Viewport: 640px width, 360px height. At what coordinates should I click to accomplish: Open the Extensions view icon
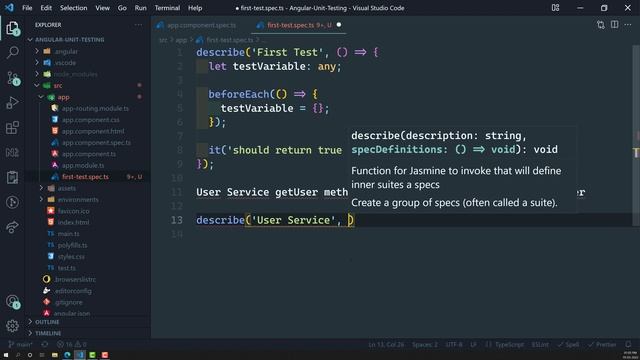13,127
